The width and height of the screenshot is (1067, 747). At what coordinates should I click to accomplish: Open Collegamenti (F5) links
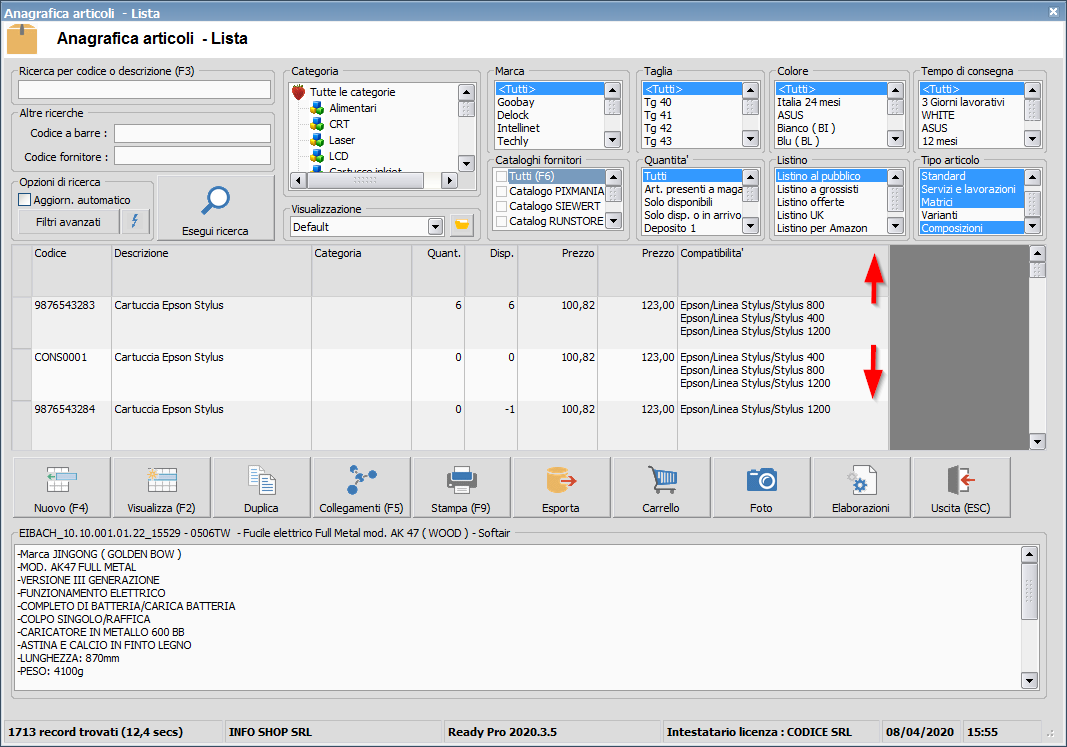point(361,487)
